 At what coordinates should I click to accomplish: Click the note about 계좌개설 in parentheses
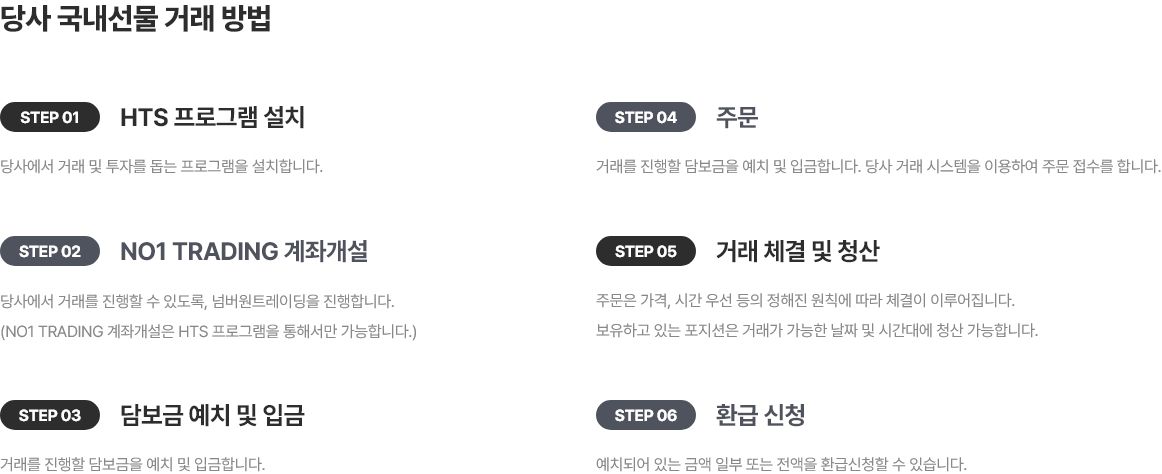(x=208, y=331)
